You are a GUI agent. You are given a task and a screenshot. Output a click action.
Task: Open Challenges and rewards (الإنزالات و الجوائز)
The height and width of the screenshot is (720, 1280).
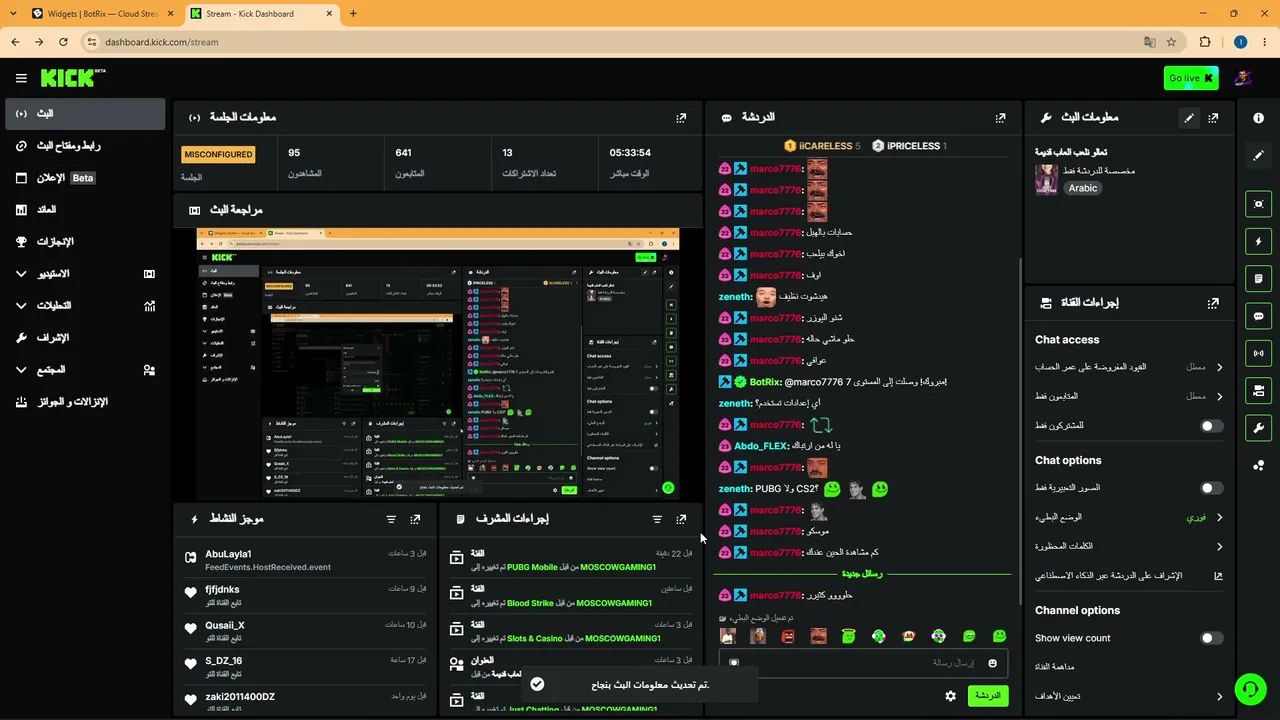pyautogui.click(x=85, y=402)
